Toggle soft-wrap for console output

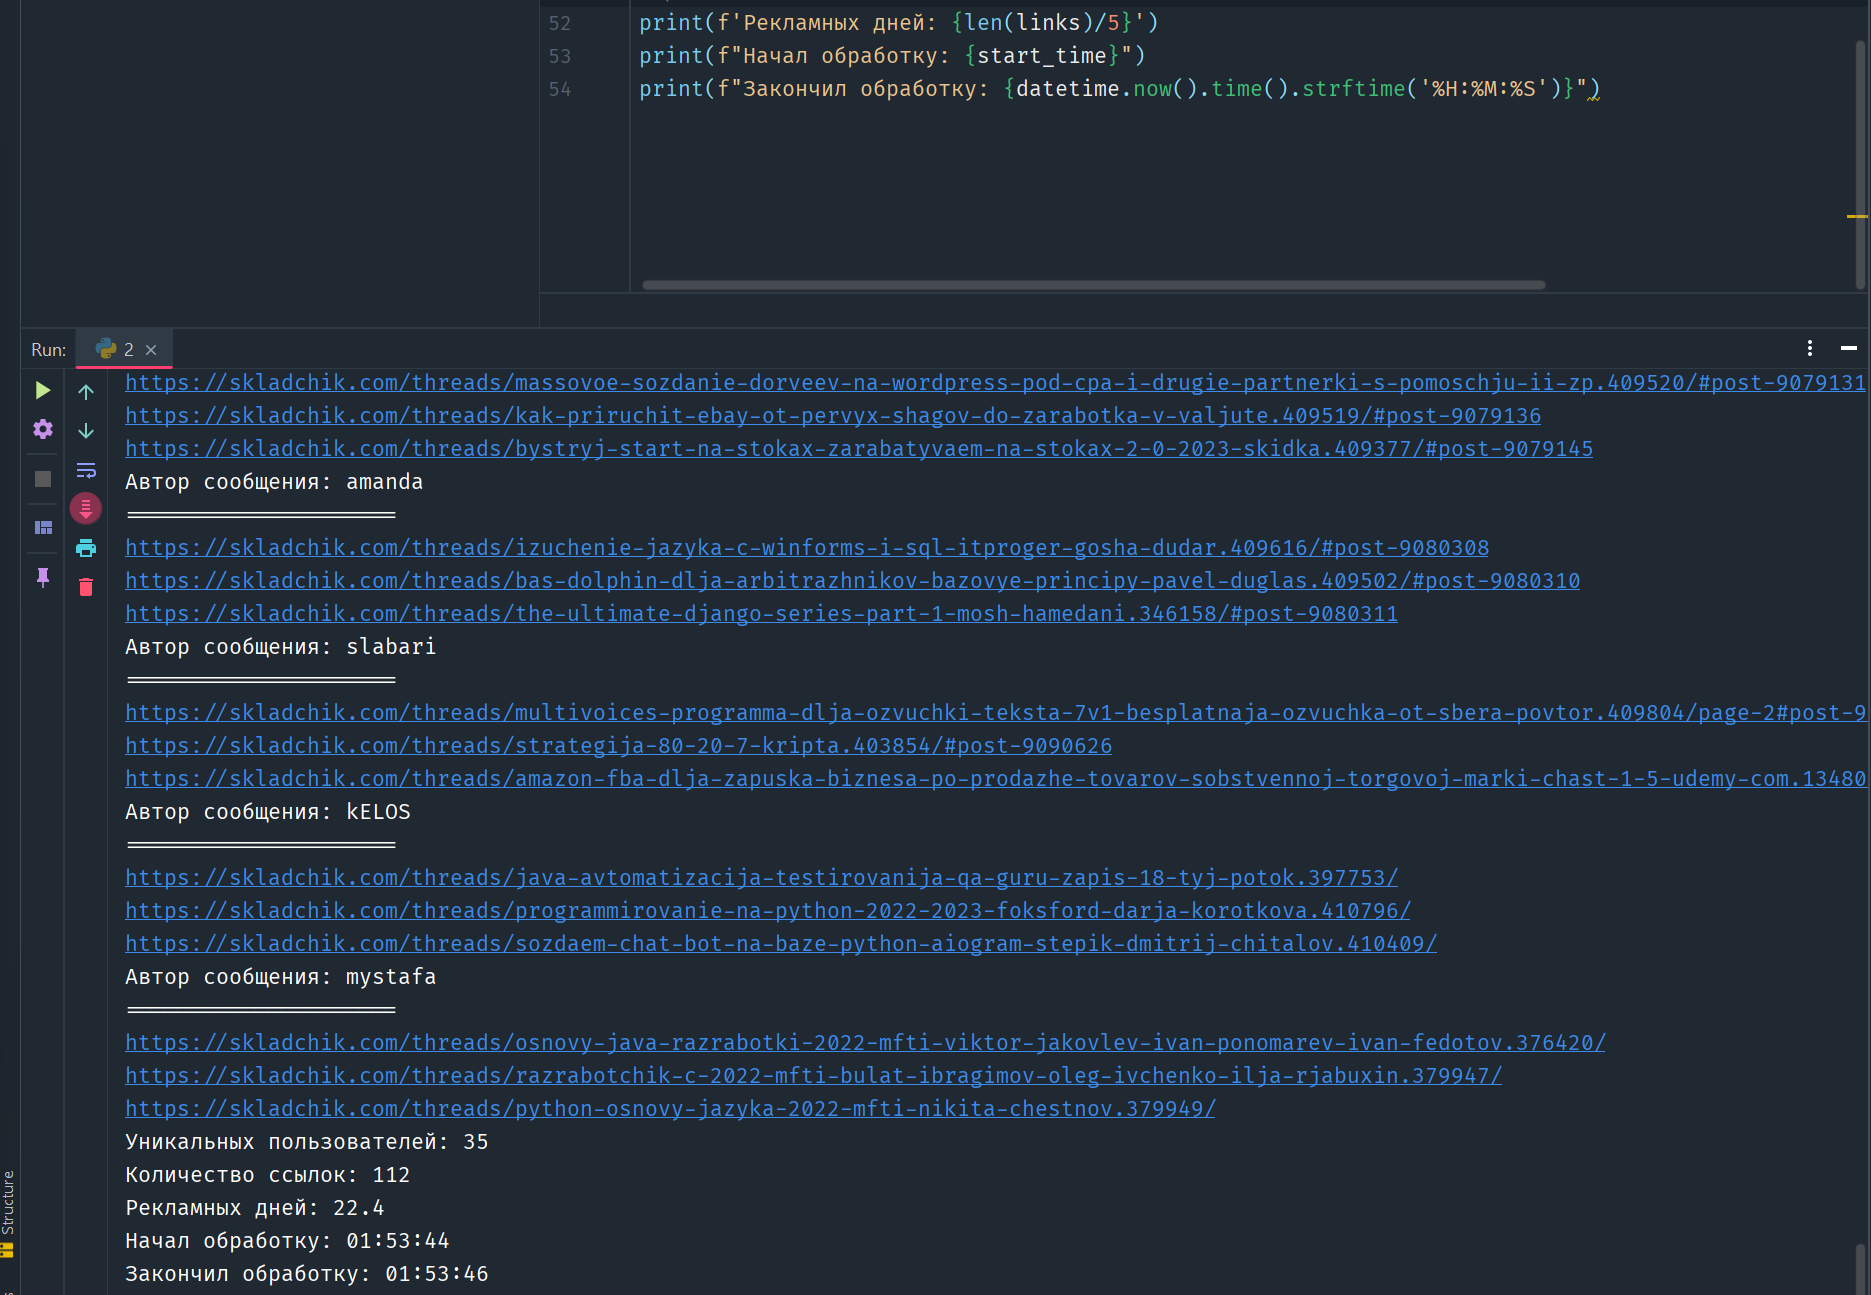86,470
